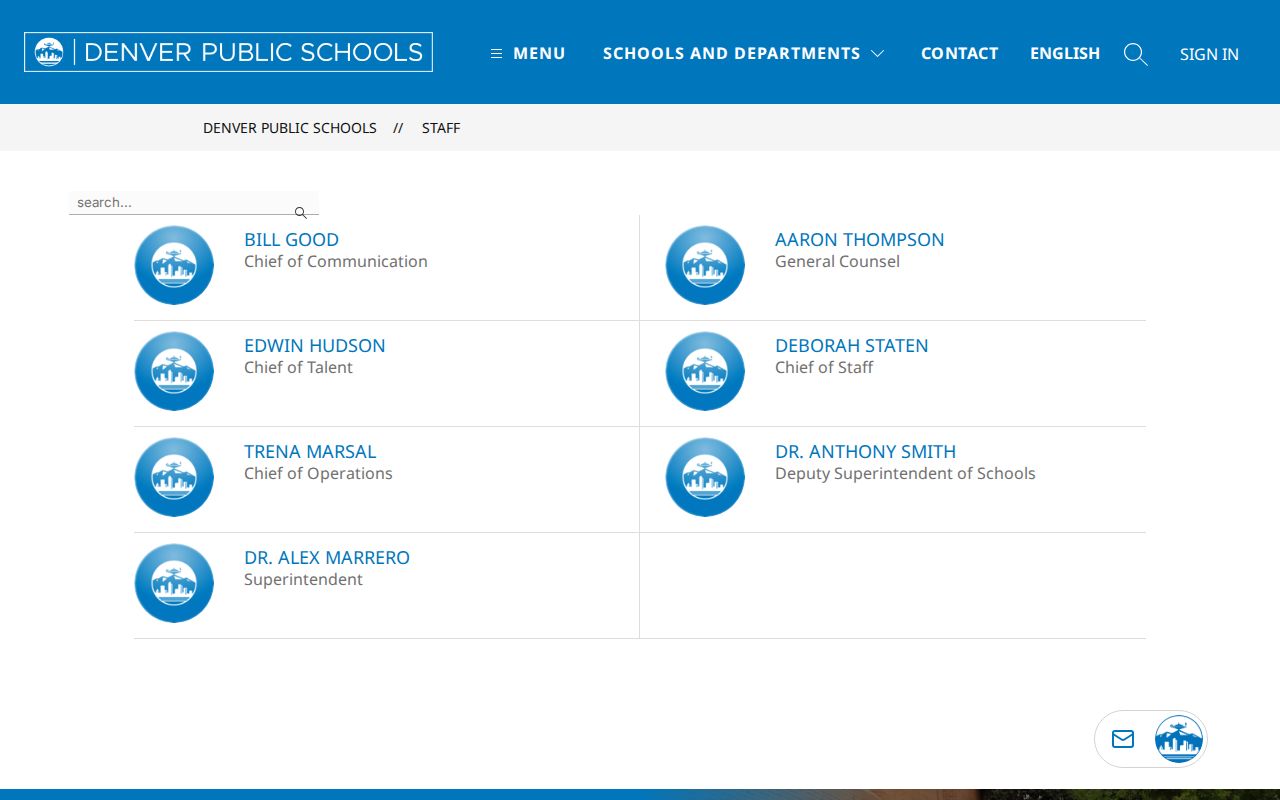The width and height of the screenshot is (1280, 800).
Task: Click Deborah Staten's avatar icon
Action: point(705,371)
